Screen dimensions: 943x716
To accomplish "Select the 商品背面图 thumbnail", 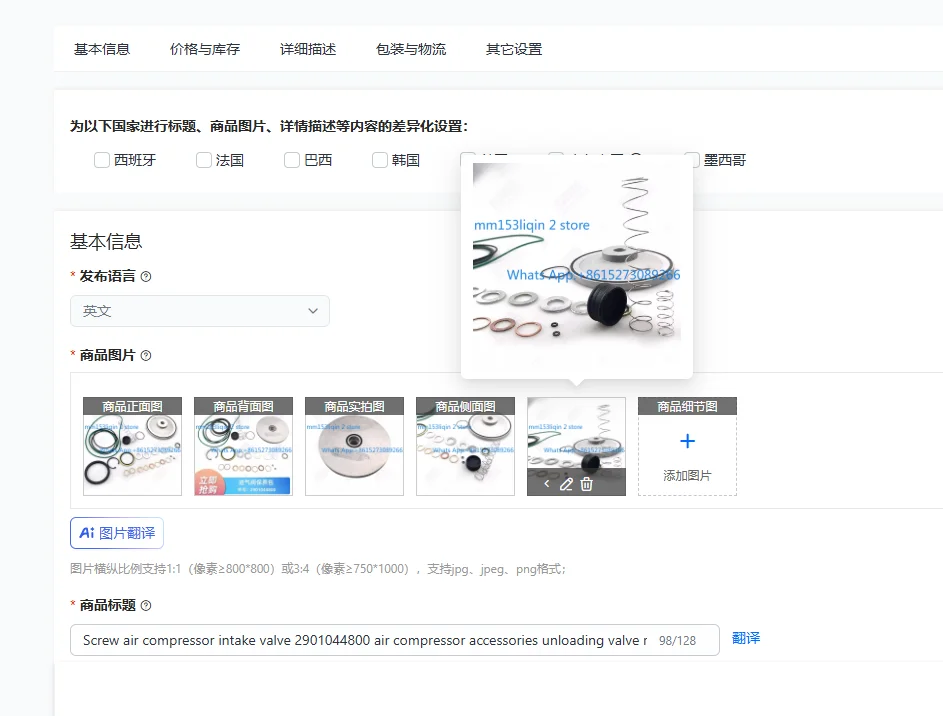I will [x=243, y=446].
